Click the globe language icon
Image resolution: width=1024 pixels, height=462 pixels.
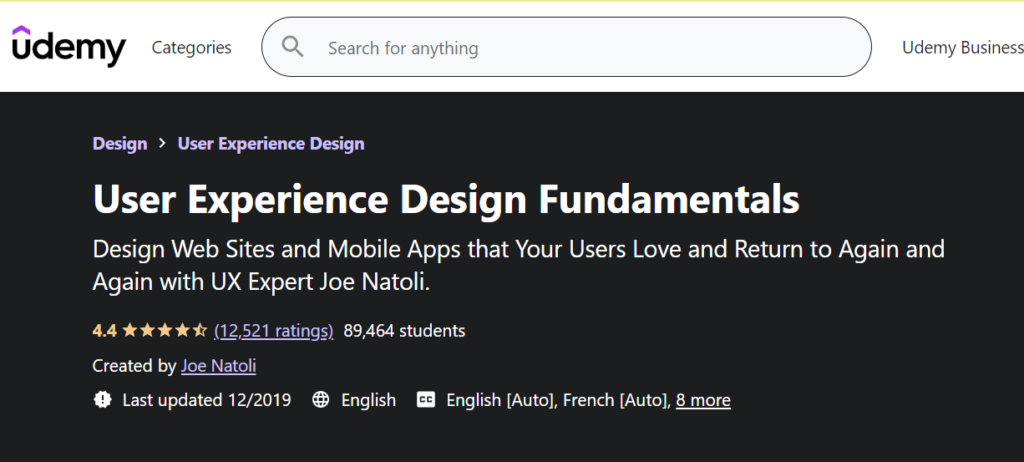click(321, 400)
